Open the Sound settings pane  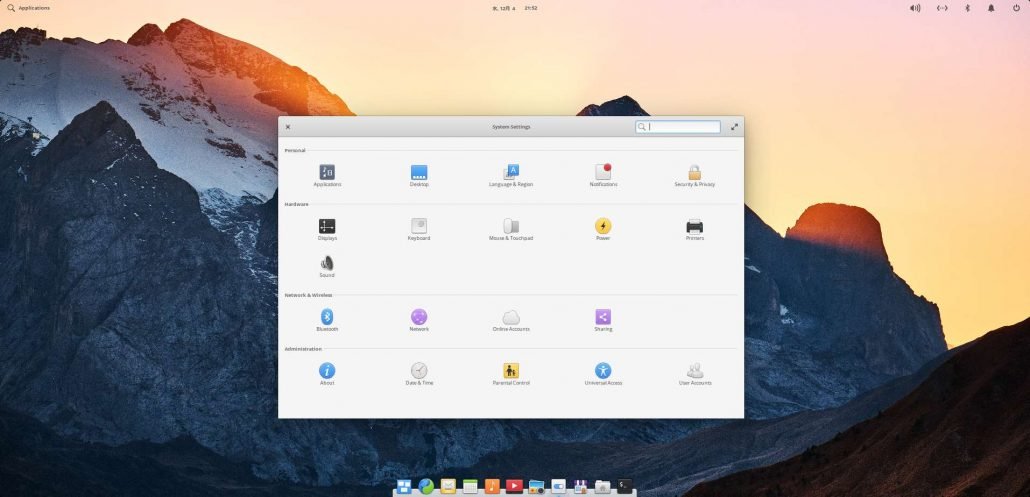click(x=327, y=264)
